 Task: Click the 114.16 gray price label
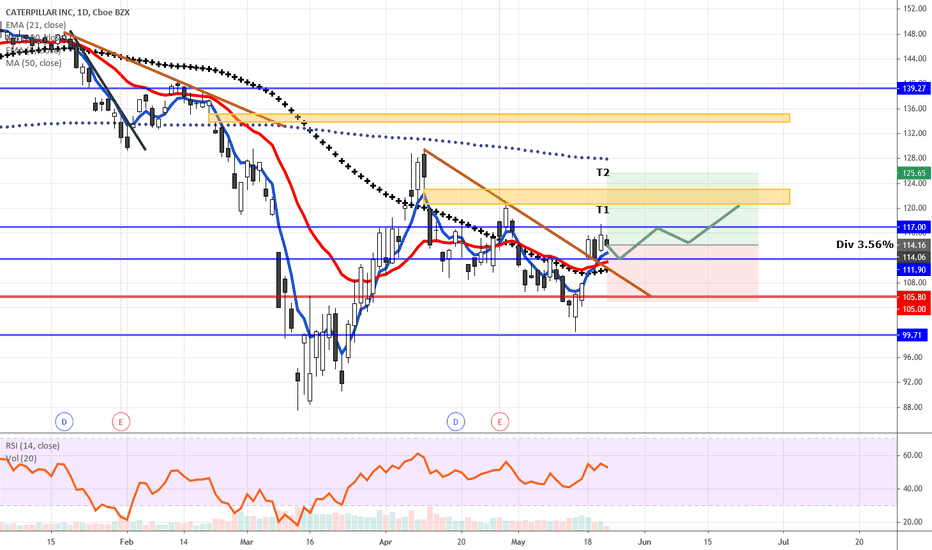click(x=914, y=245)
